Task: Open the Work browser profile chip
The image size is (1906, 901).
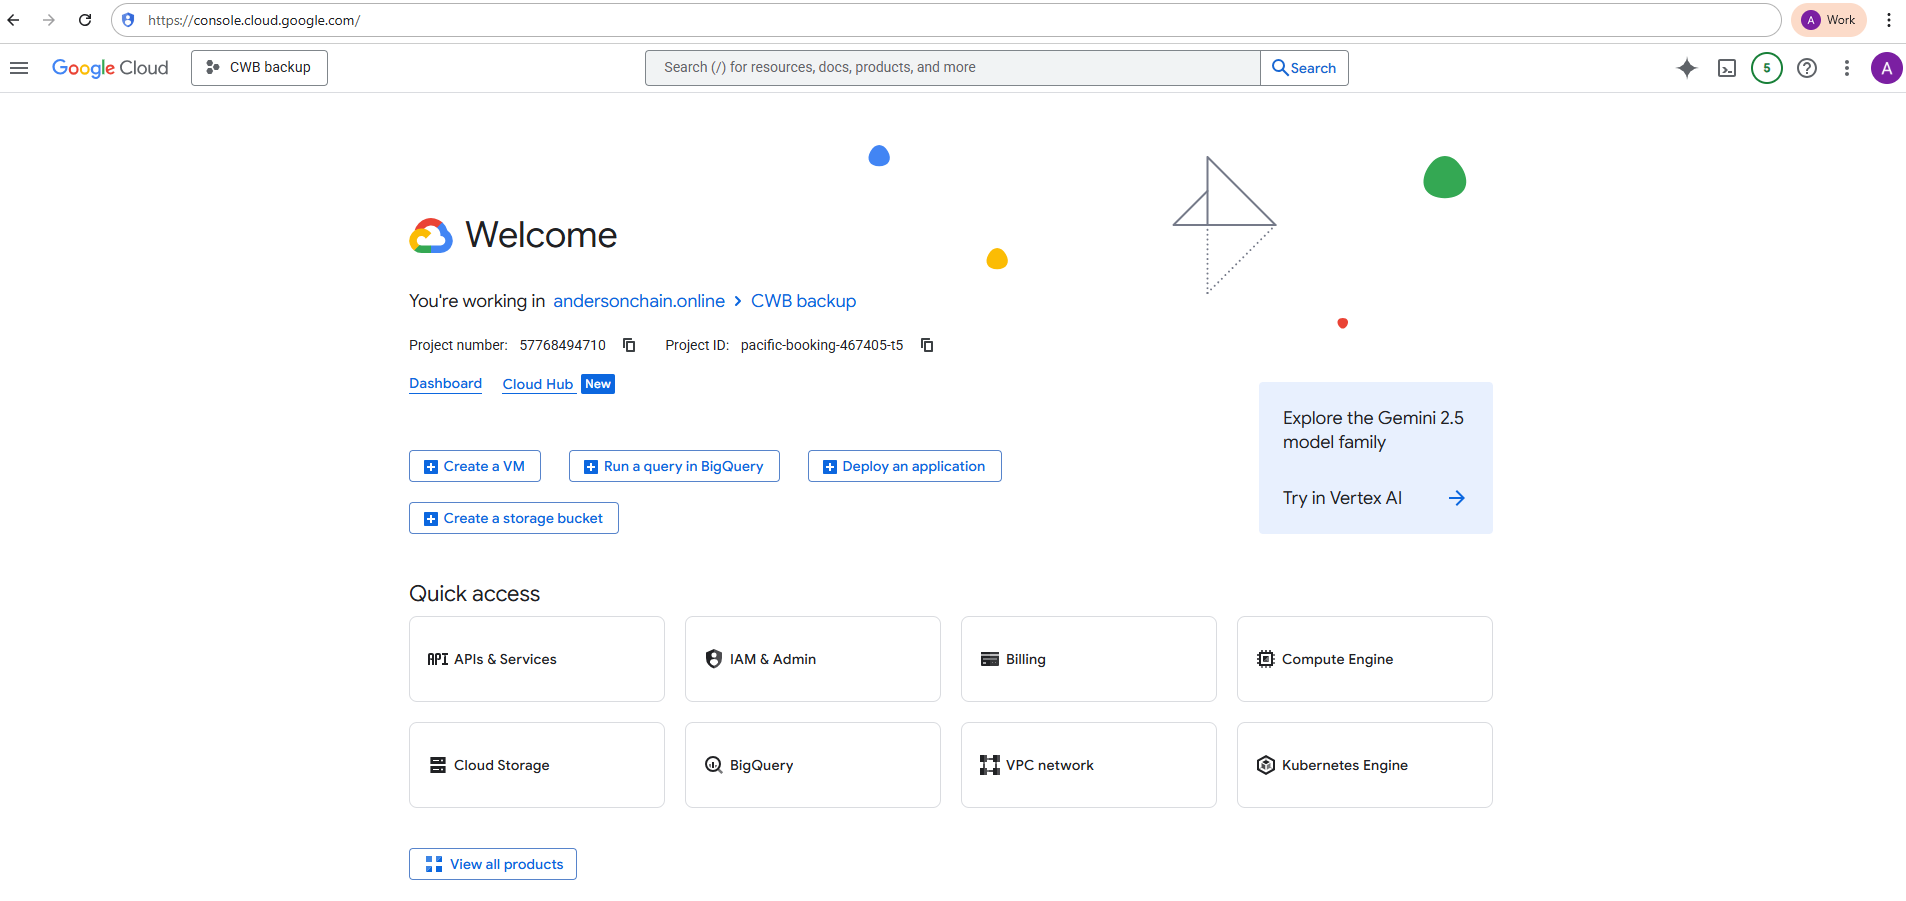Action: coord(1828,20)
